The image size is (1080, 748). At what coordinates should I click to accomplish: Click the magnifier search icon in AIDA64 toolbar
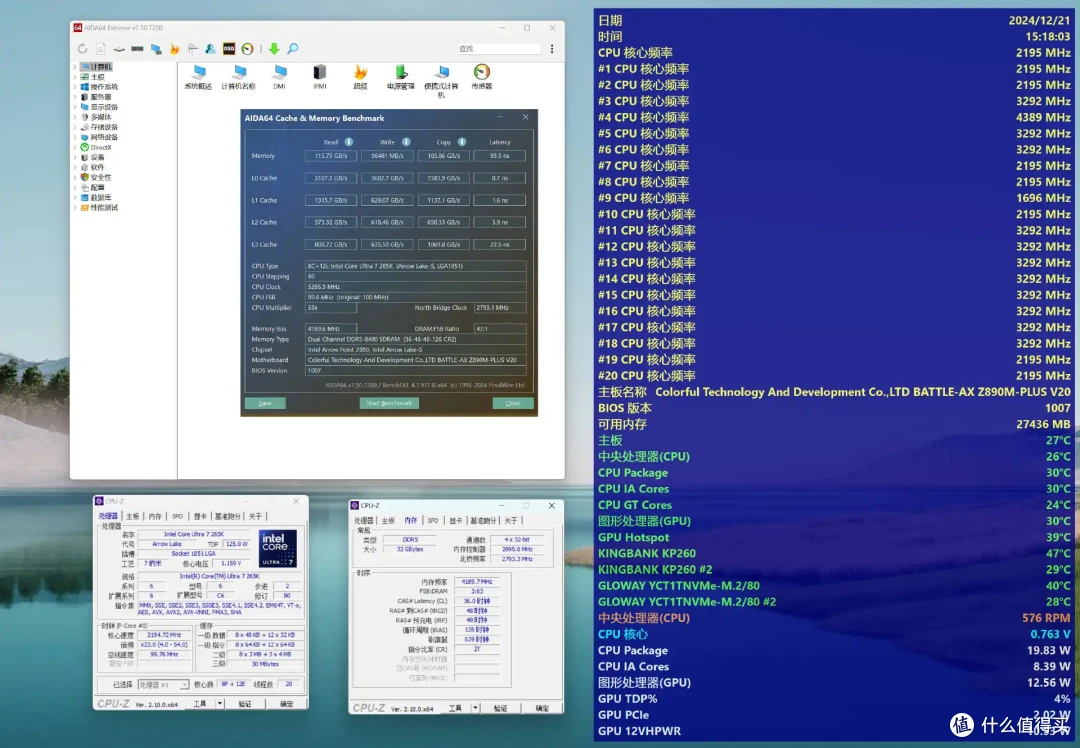pos(293,49)
